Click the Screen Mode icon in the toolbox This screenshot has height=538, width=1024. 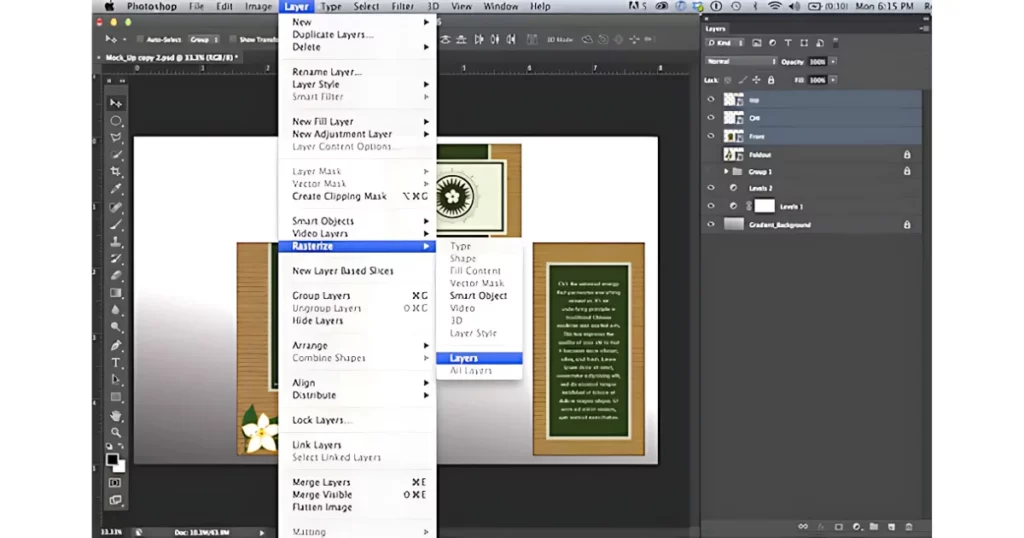tap(115, 500)
